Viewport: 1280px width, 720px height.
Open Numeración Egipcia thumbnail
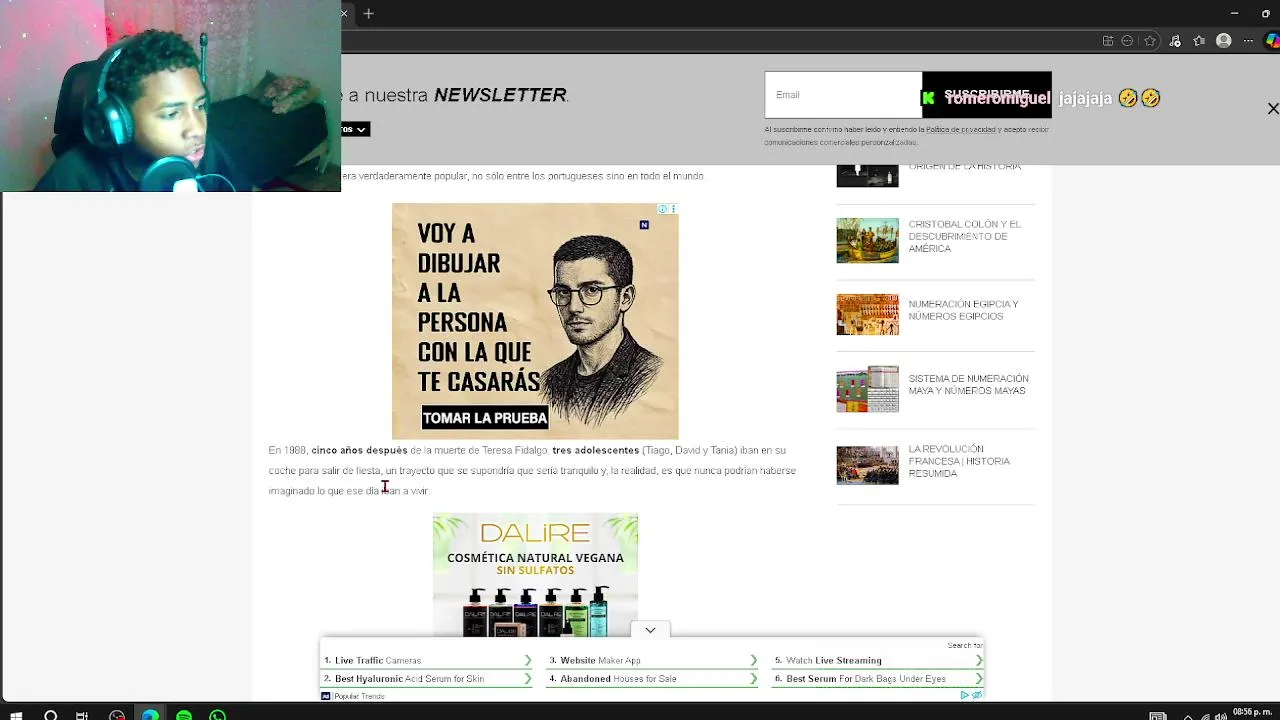(867, 314)
